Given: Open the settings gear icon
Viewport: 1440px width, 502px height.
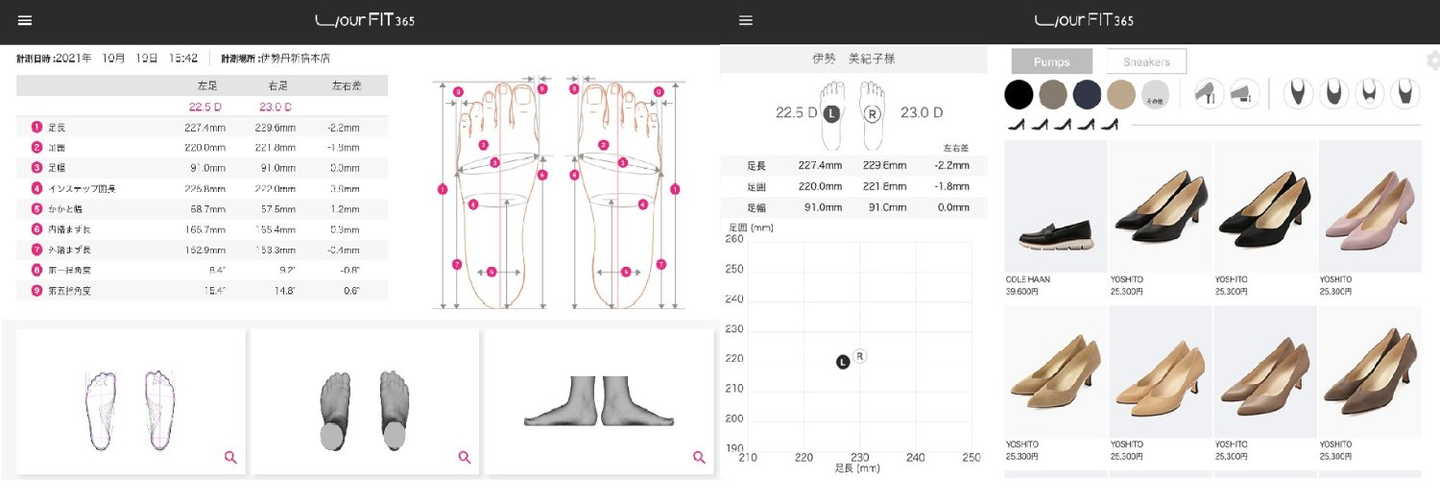Looking at the screenshot, I should [1432, 61].
